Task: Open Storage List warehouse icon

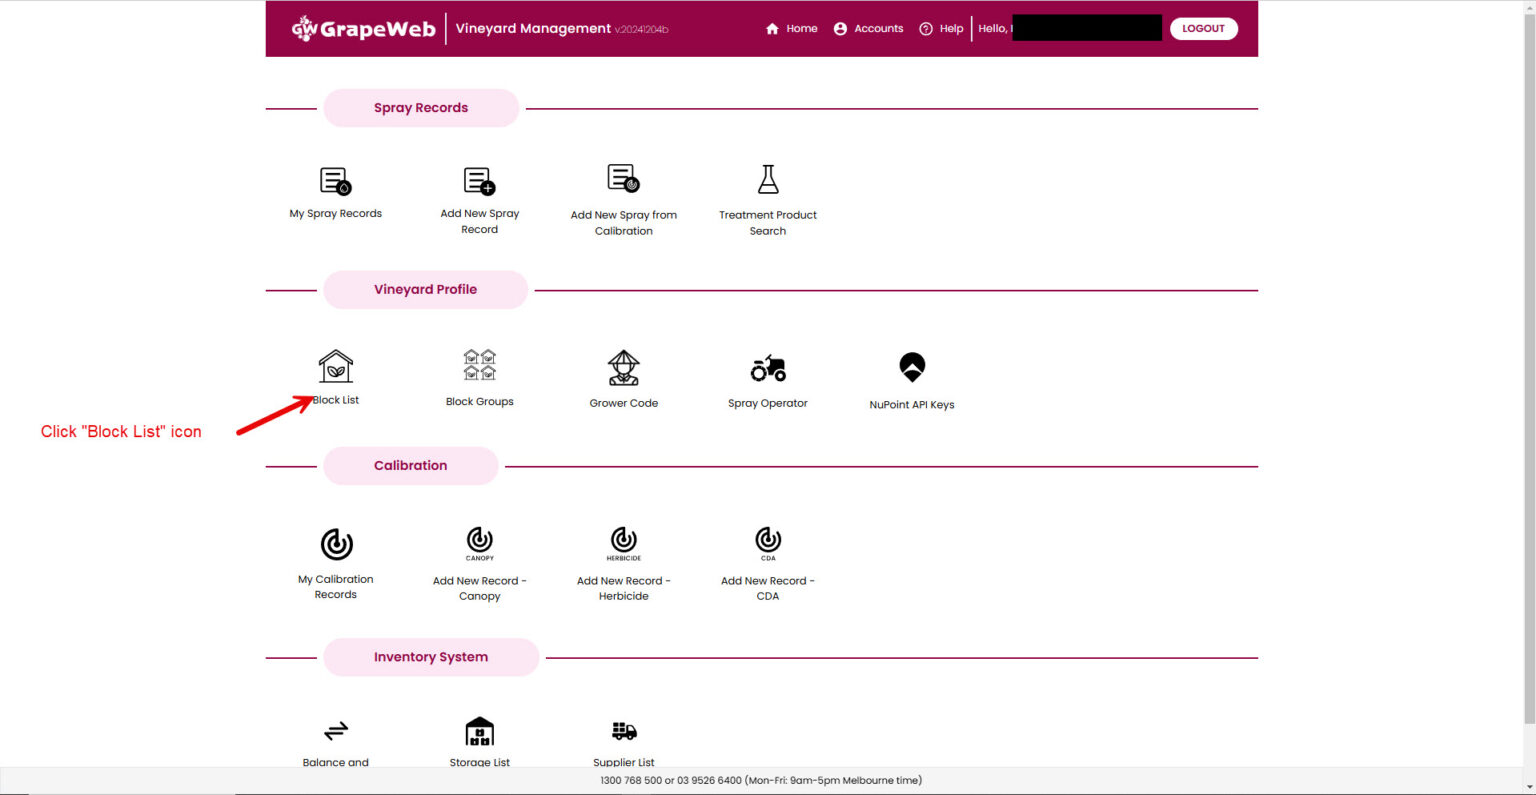Action: [479, 731]
